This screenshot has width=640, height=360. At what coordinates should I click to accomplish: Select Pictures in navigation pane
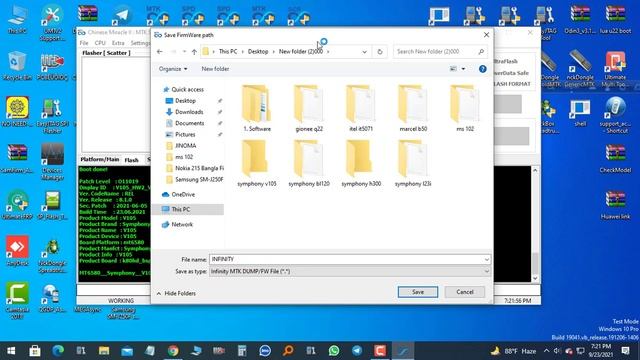(185, 134)
